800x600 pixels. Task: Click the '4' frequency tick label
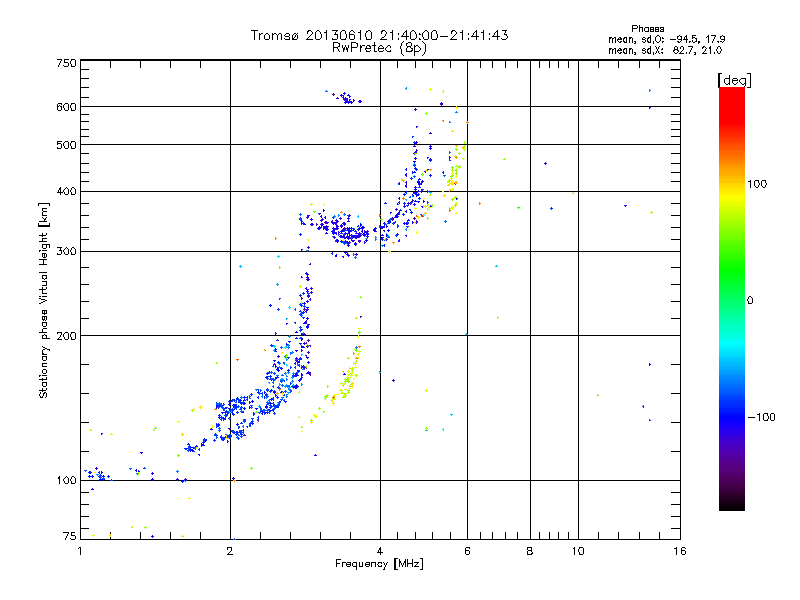[x=380, y=551]
